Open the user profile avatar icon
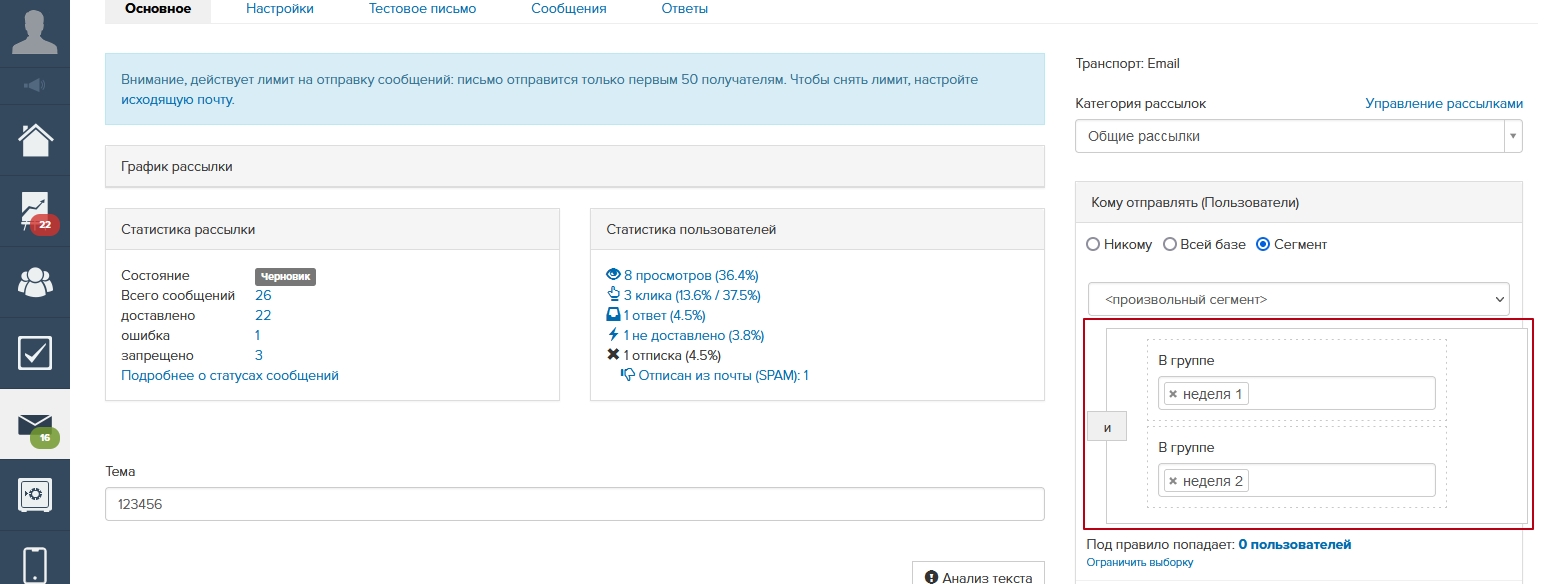This screenshot has height=584, width=1547. [x=35, y=32]
